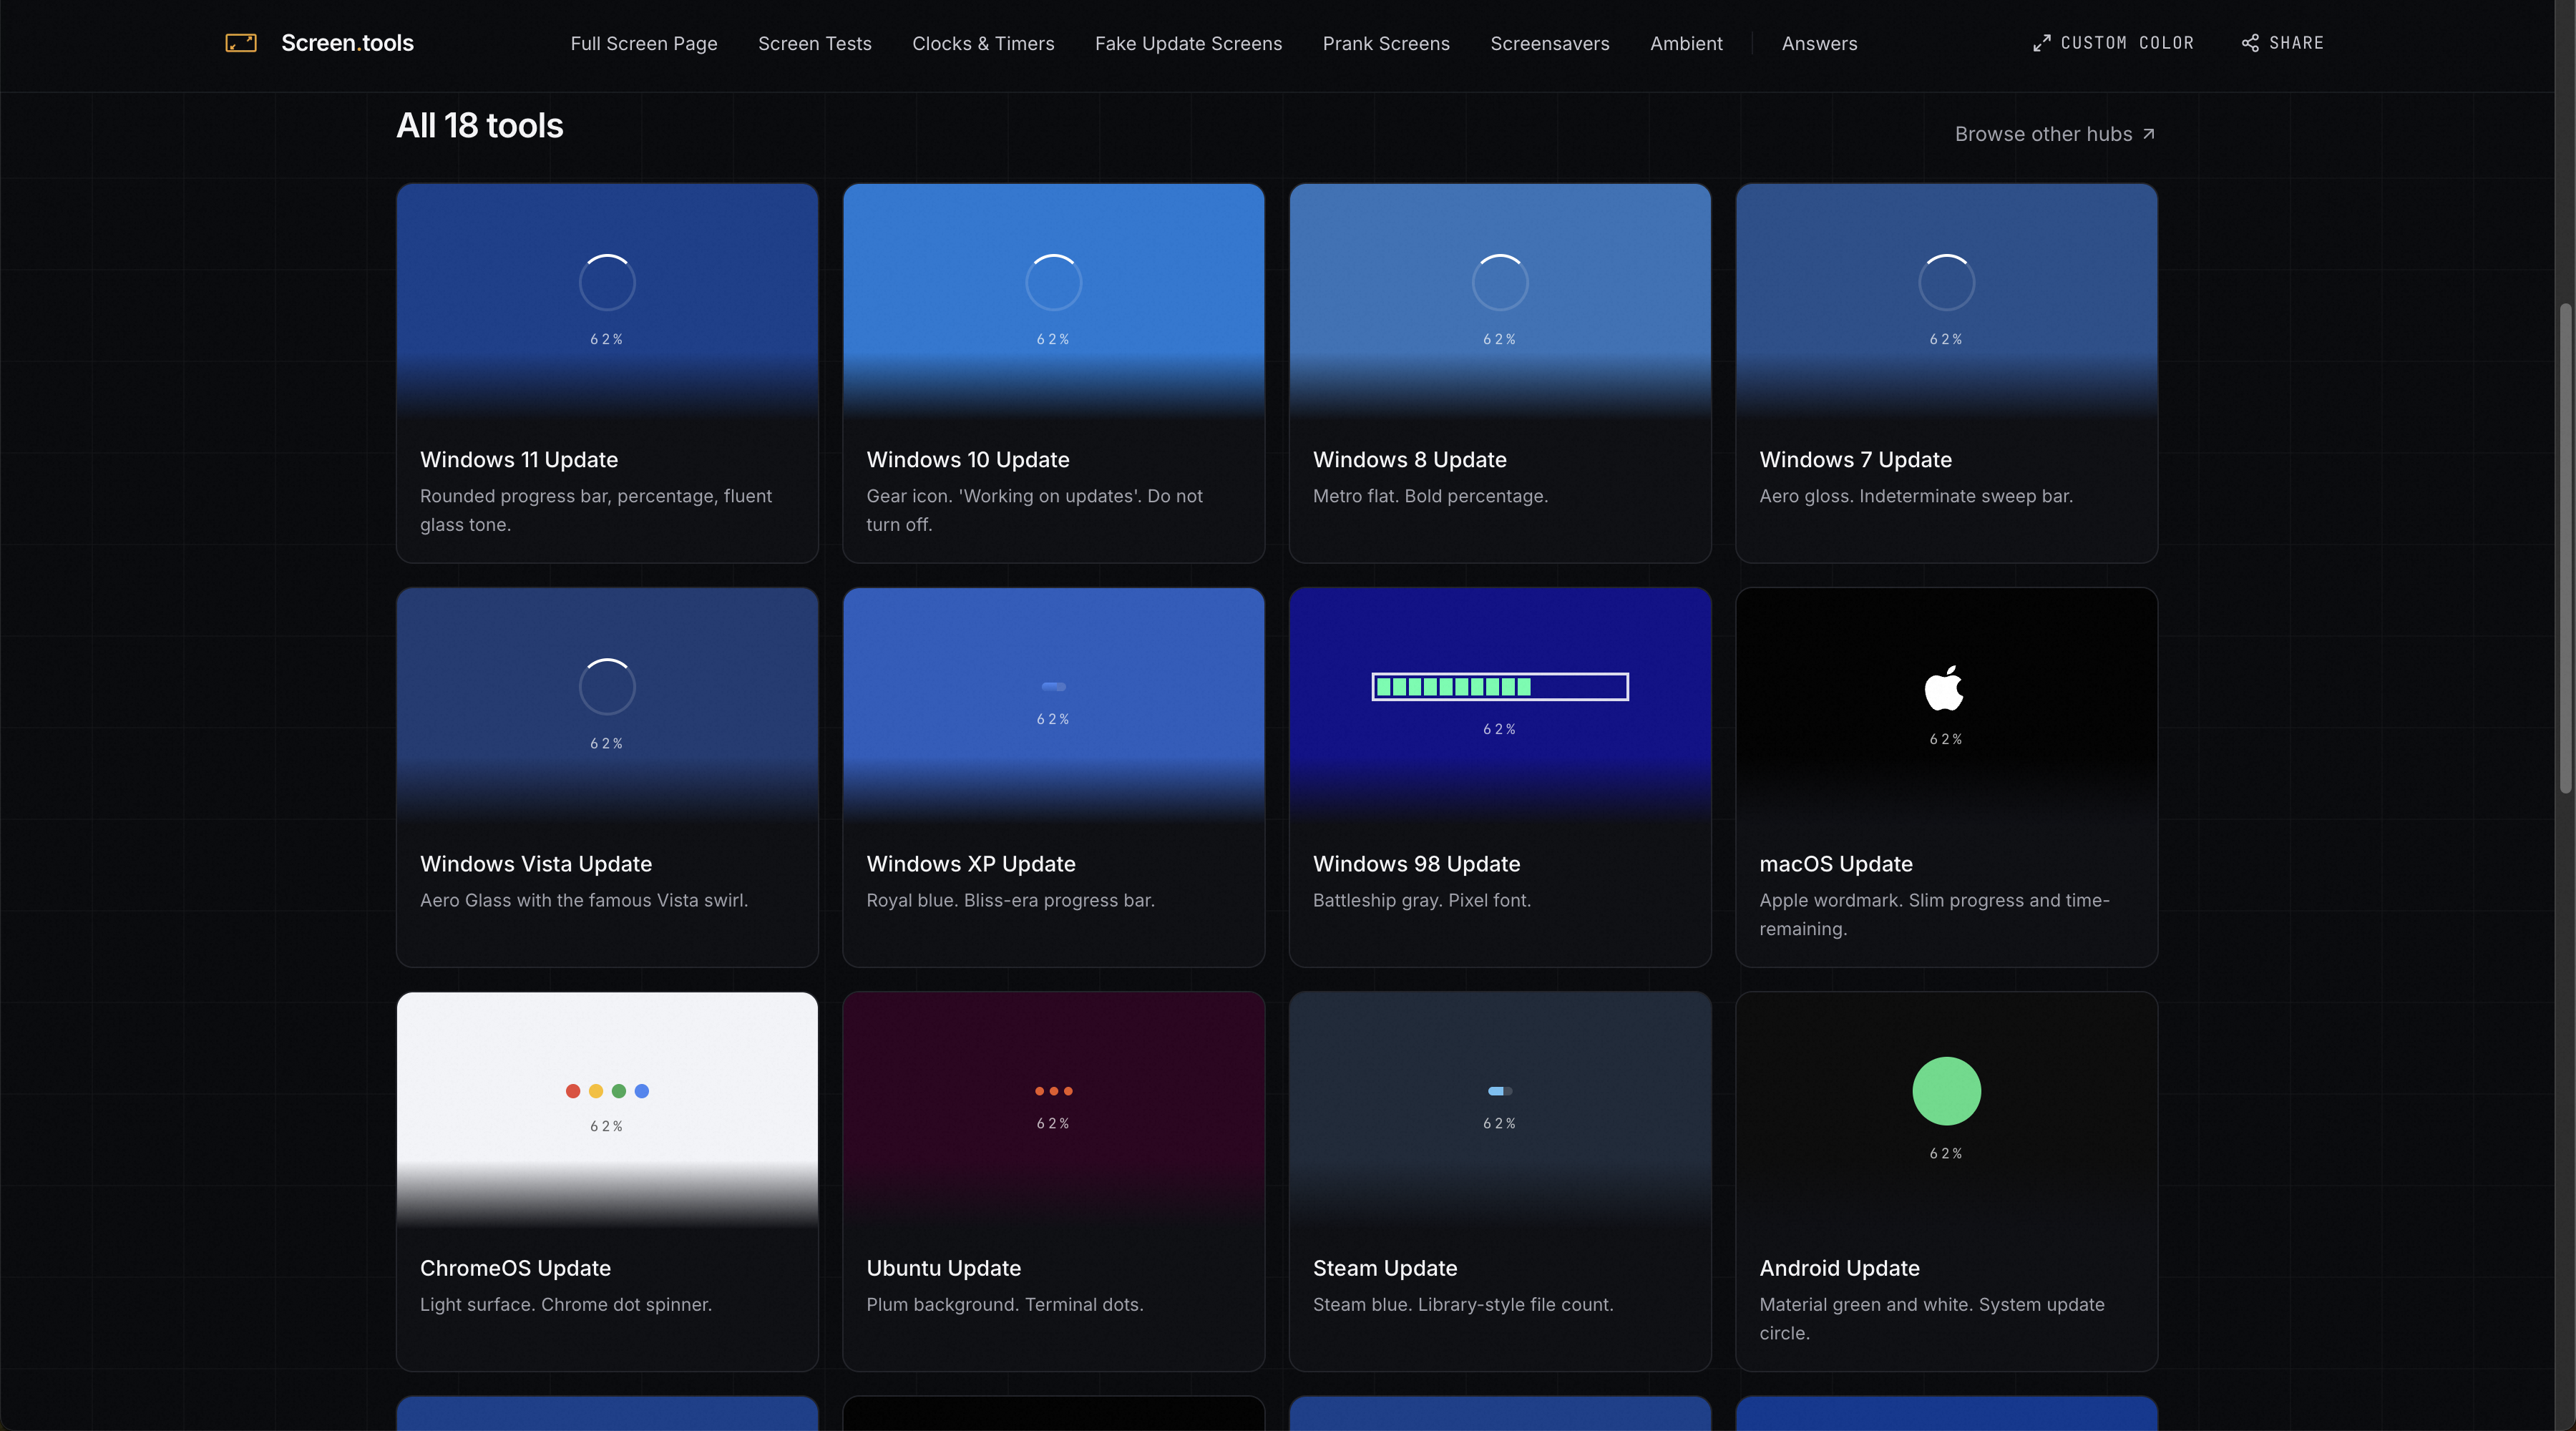2576x1431 pixels.
Task: Click the share icon next to SHARE
Action: point(2250,43)
